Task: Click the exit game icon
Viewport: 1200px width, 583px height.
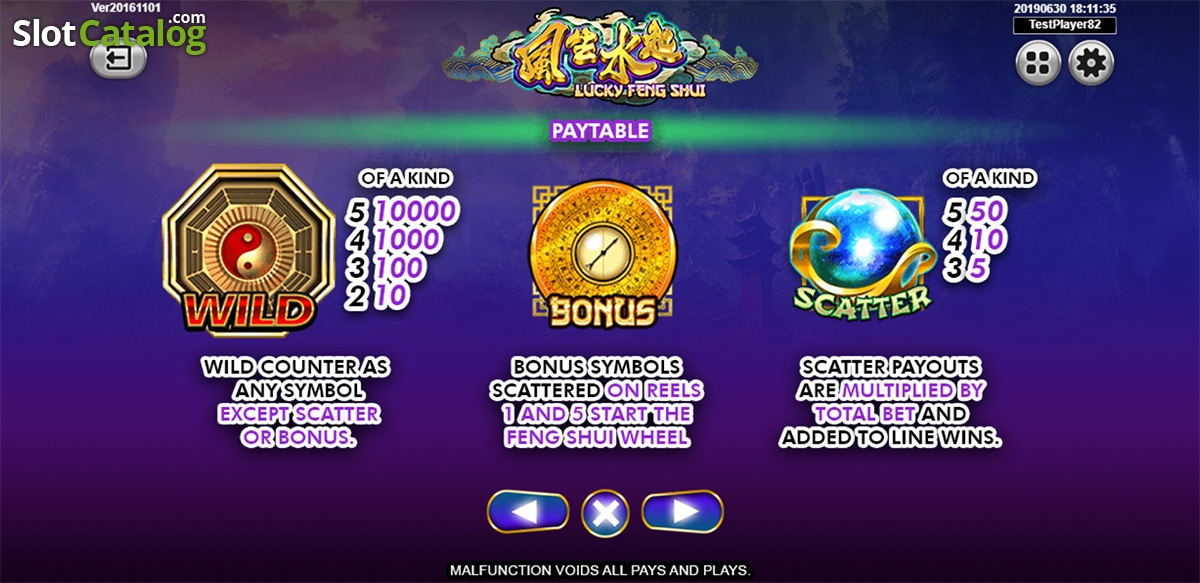Action: tap(119, 59)
